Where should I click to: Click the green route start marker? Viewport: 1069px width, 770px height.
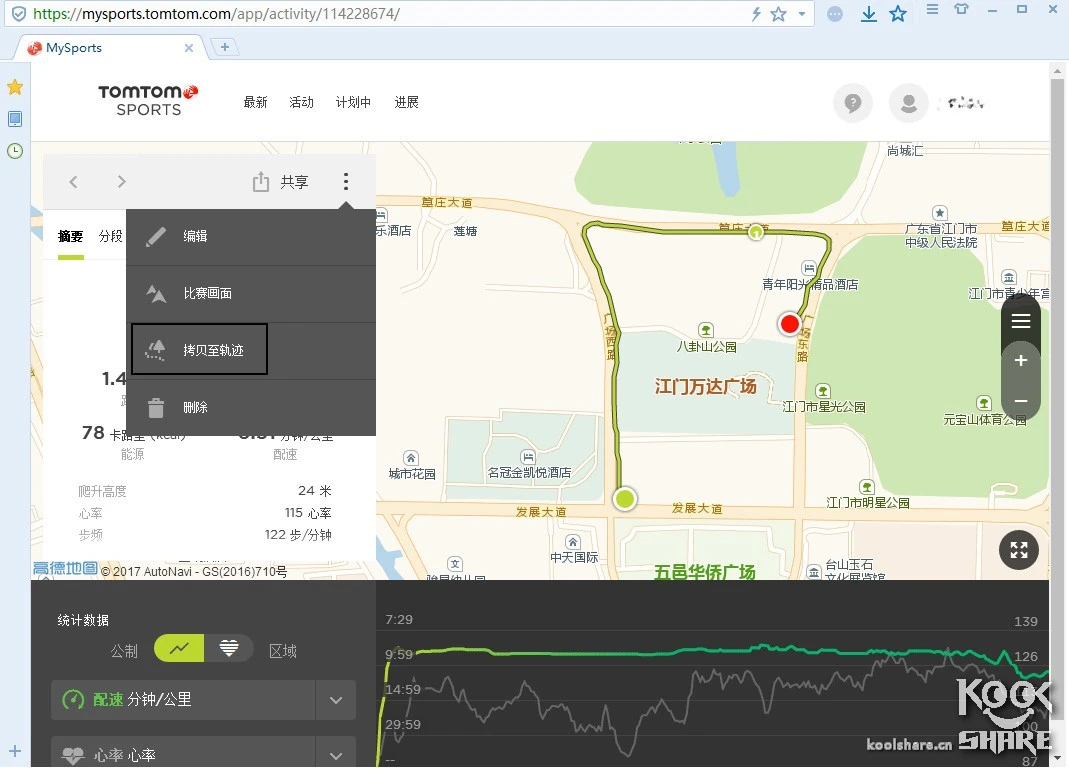(x=624, y=499)
